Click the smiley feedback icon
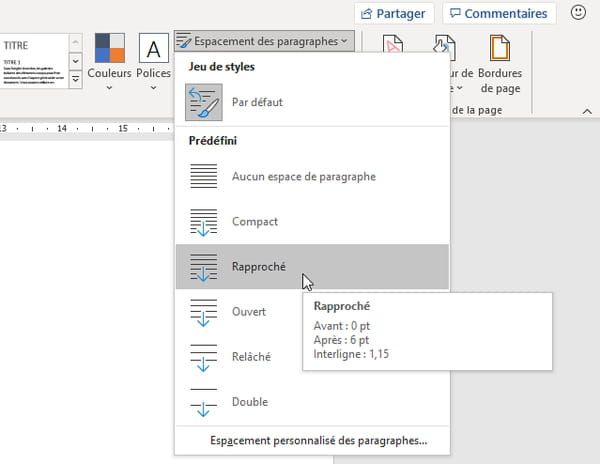600x464 pixels. pos(578,13)
